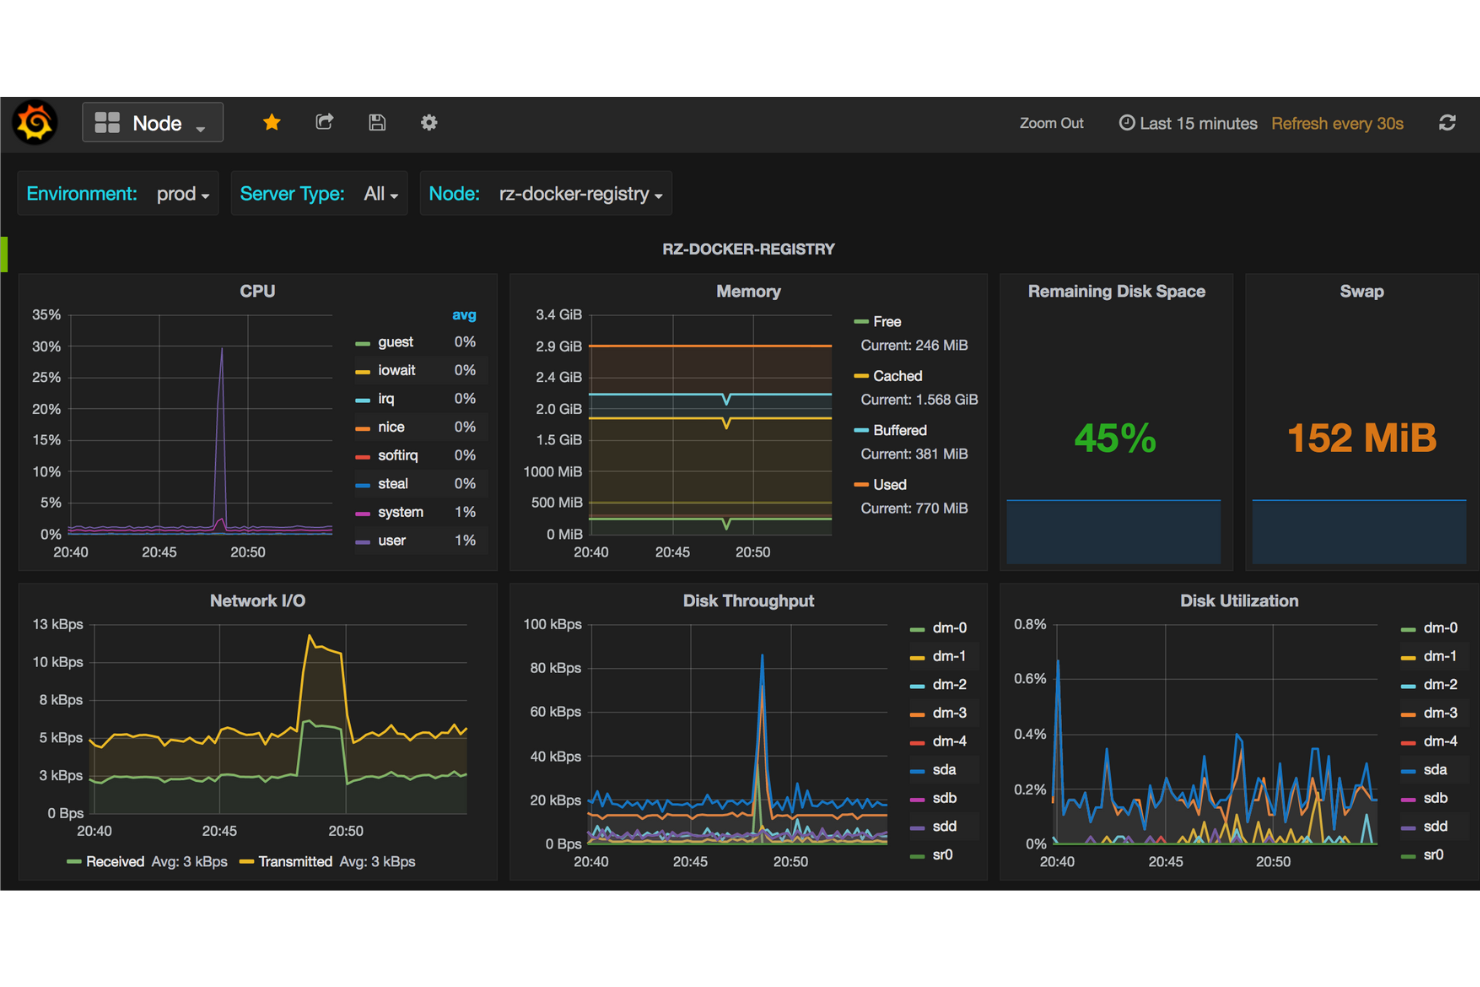The width and height of the screenshot is (1480, 987).
Task: Expand the Server Type dropdown
Action: 379,193
